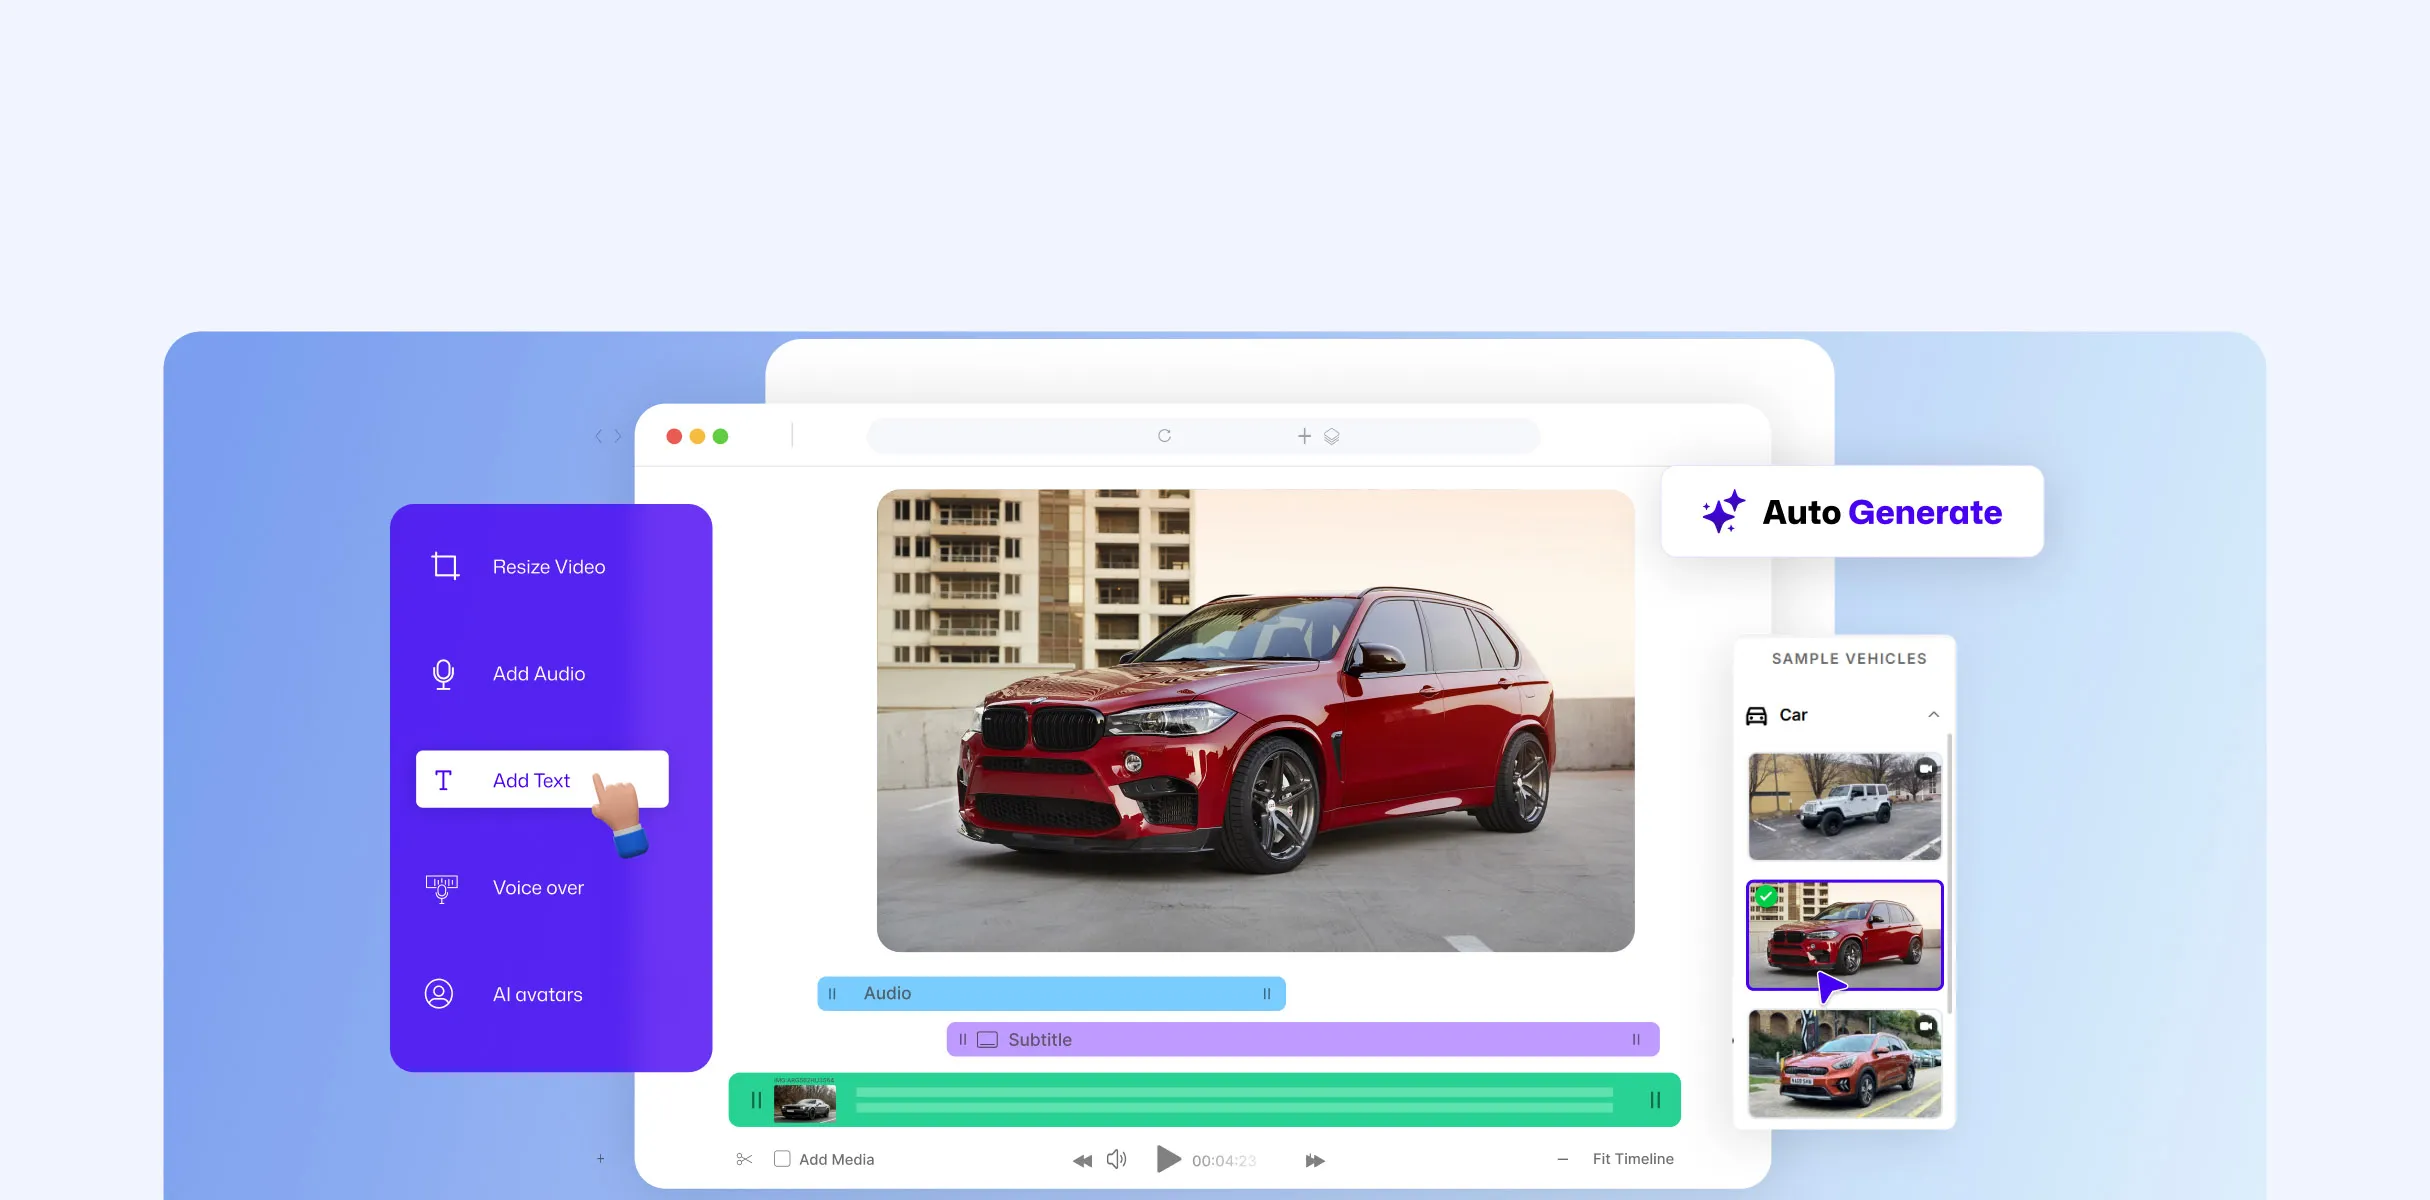Toggle the Subtitle track layer icon
The image size is (2430, 1200).
(987, 1039)
